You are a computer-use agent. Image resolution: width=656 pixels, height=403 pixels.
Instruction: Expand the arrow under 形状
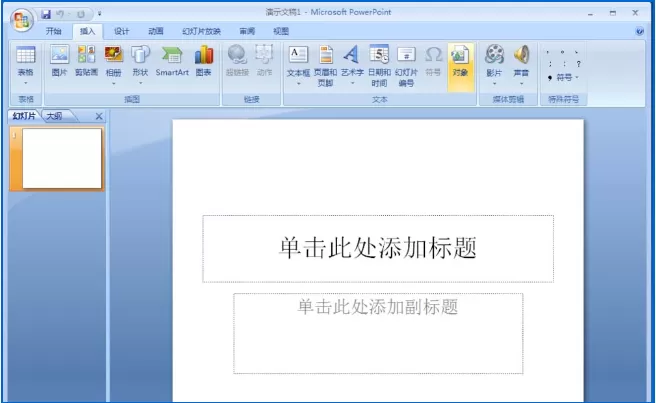pos(140,83)
